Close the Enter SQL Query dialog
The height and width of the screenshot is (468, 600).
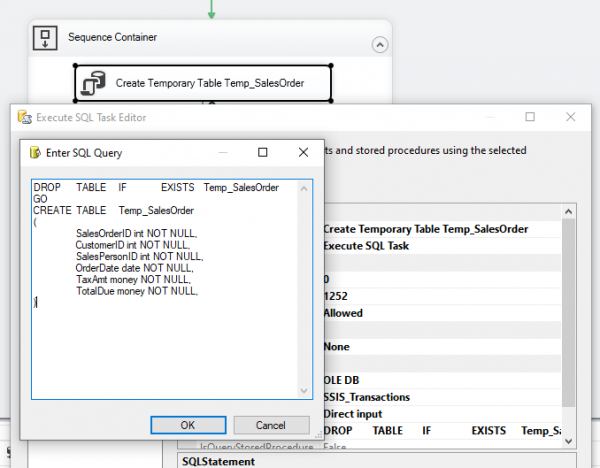[303, 153]
